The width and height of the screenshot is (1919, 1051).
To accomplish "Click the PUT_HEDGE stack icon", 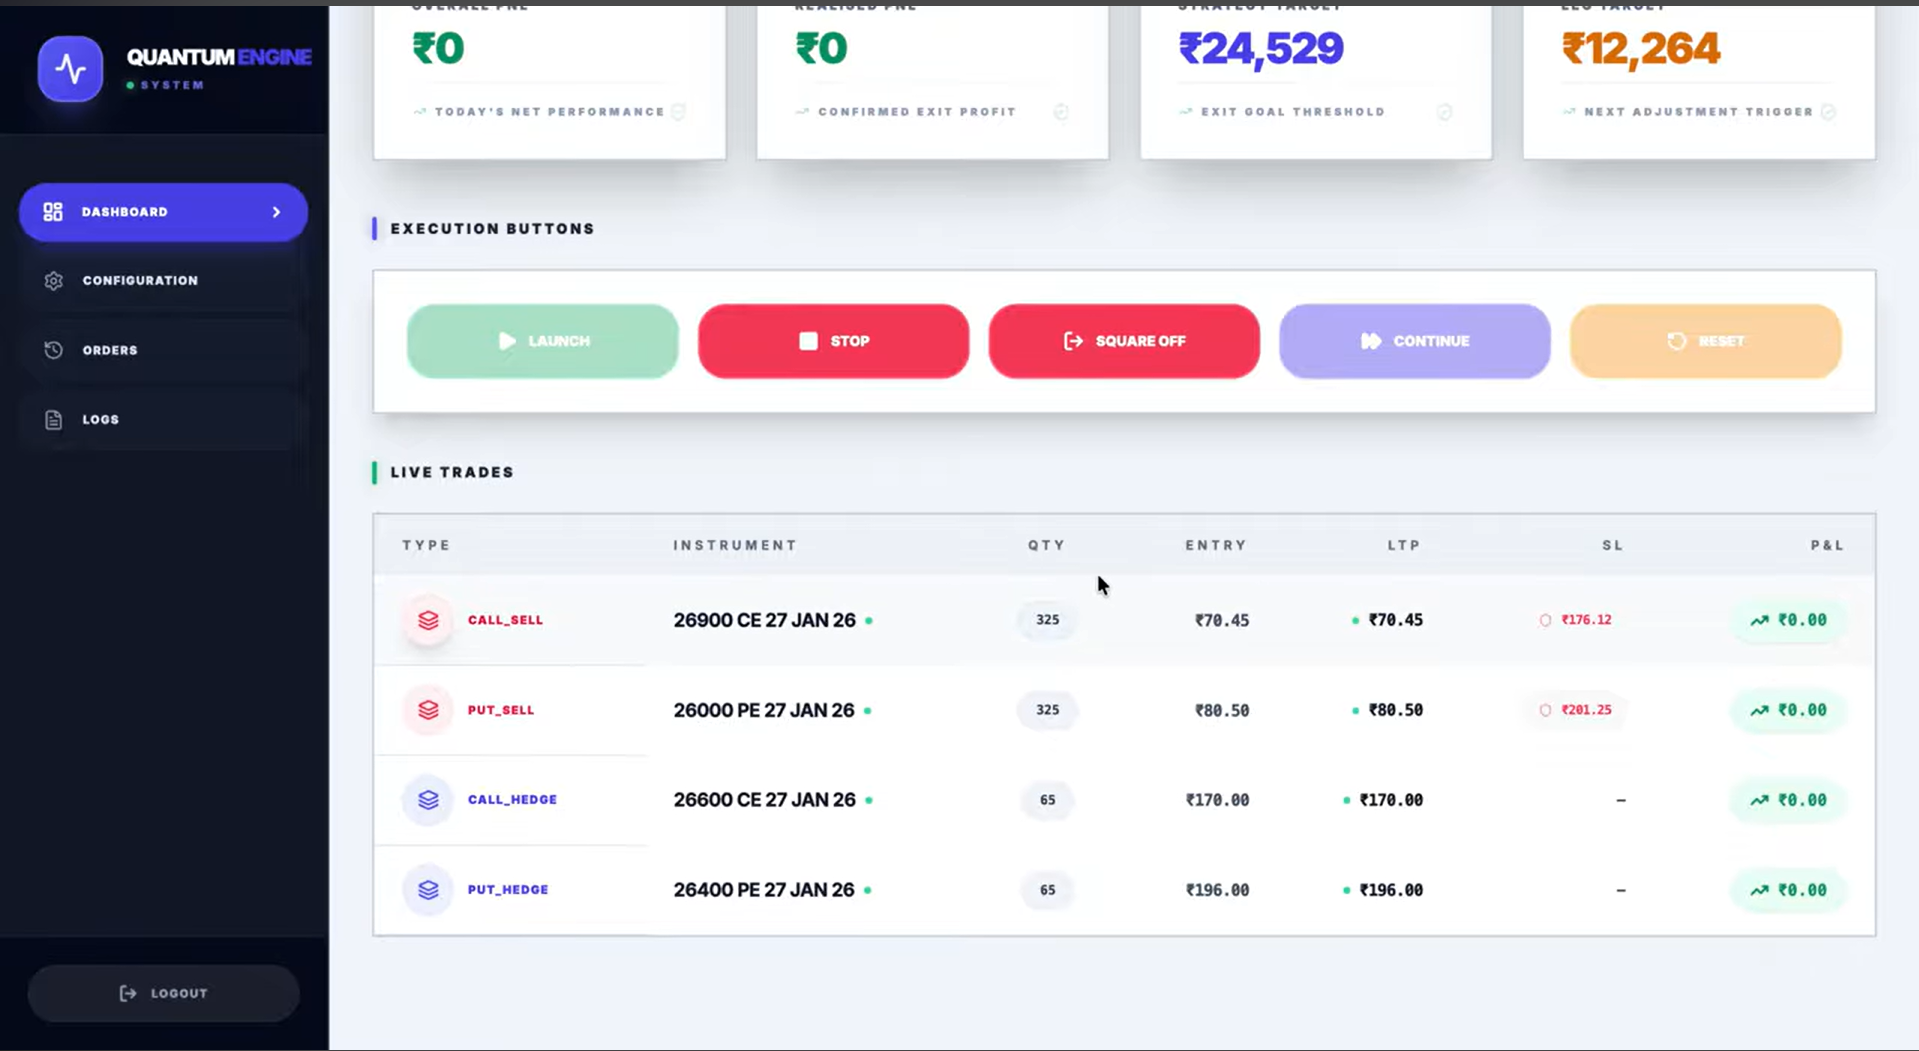I will pos(427,889).
